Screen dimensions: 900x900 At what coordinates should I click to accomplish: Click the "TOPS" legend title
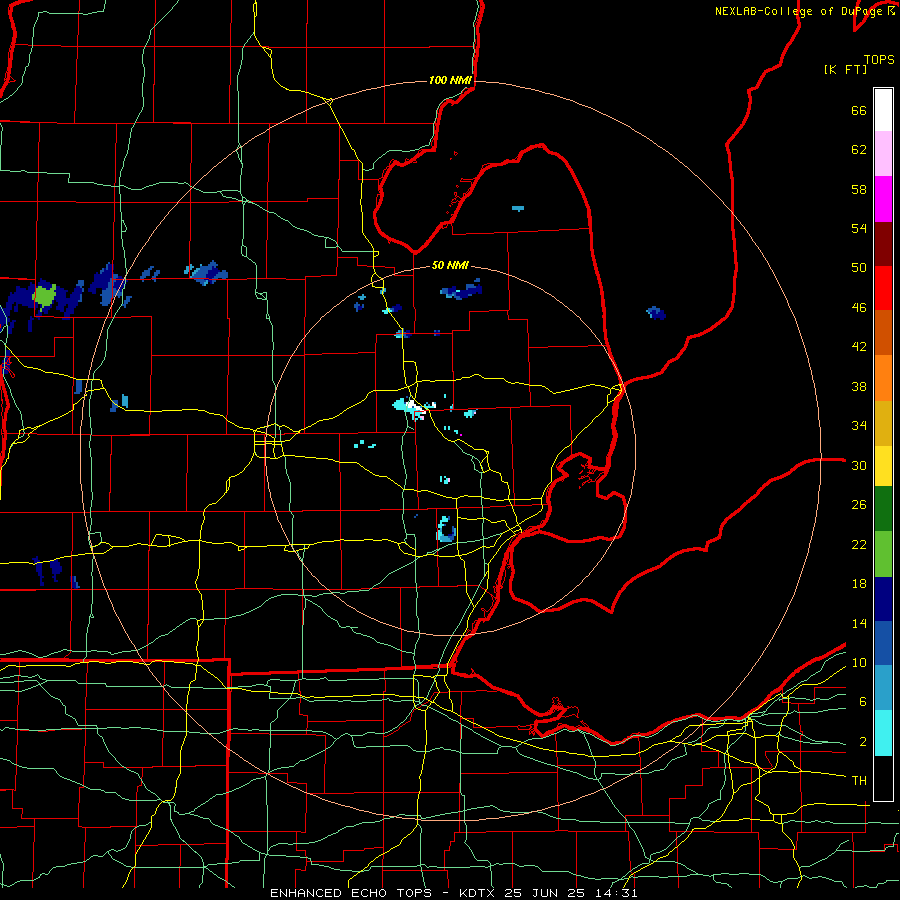pyautogui.click(x=879, y=60)
